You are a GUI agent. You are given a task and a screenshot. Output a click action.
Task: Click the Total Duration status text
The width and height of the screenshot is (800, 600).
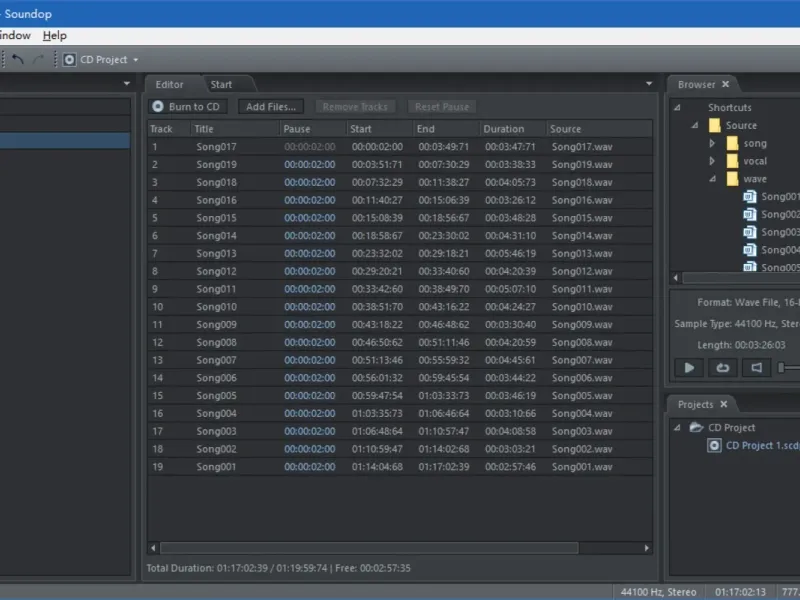point(279,568)
